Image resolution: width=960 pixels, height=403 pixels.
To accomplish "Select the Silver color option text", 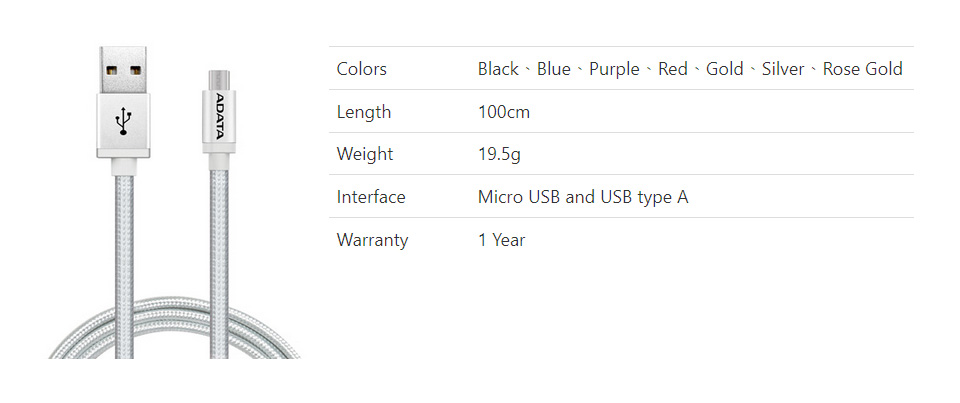I will 782,69.
